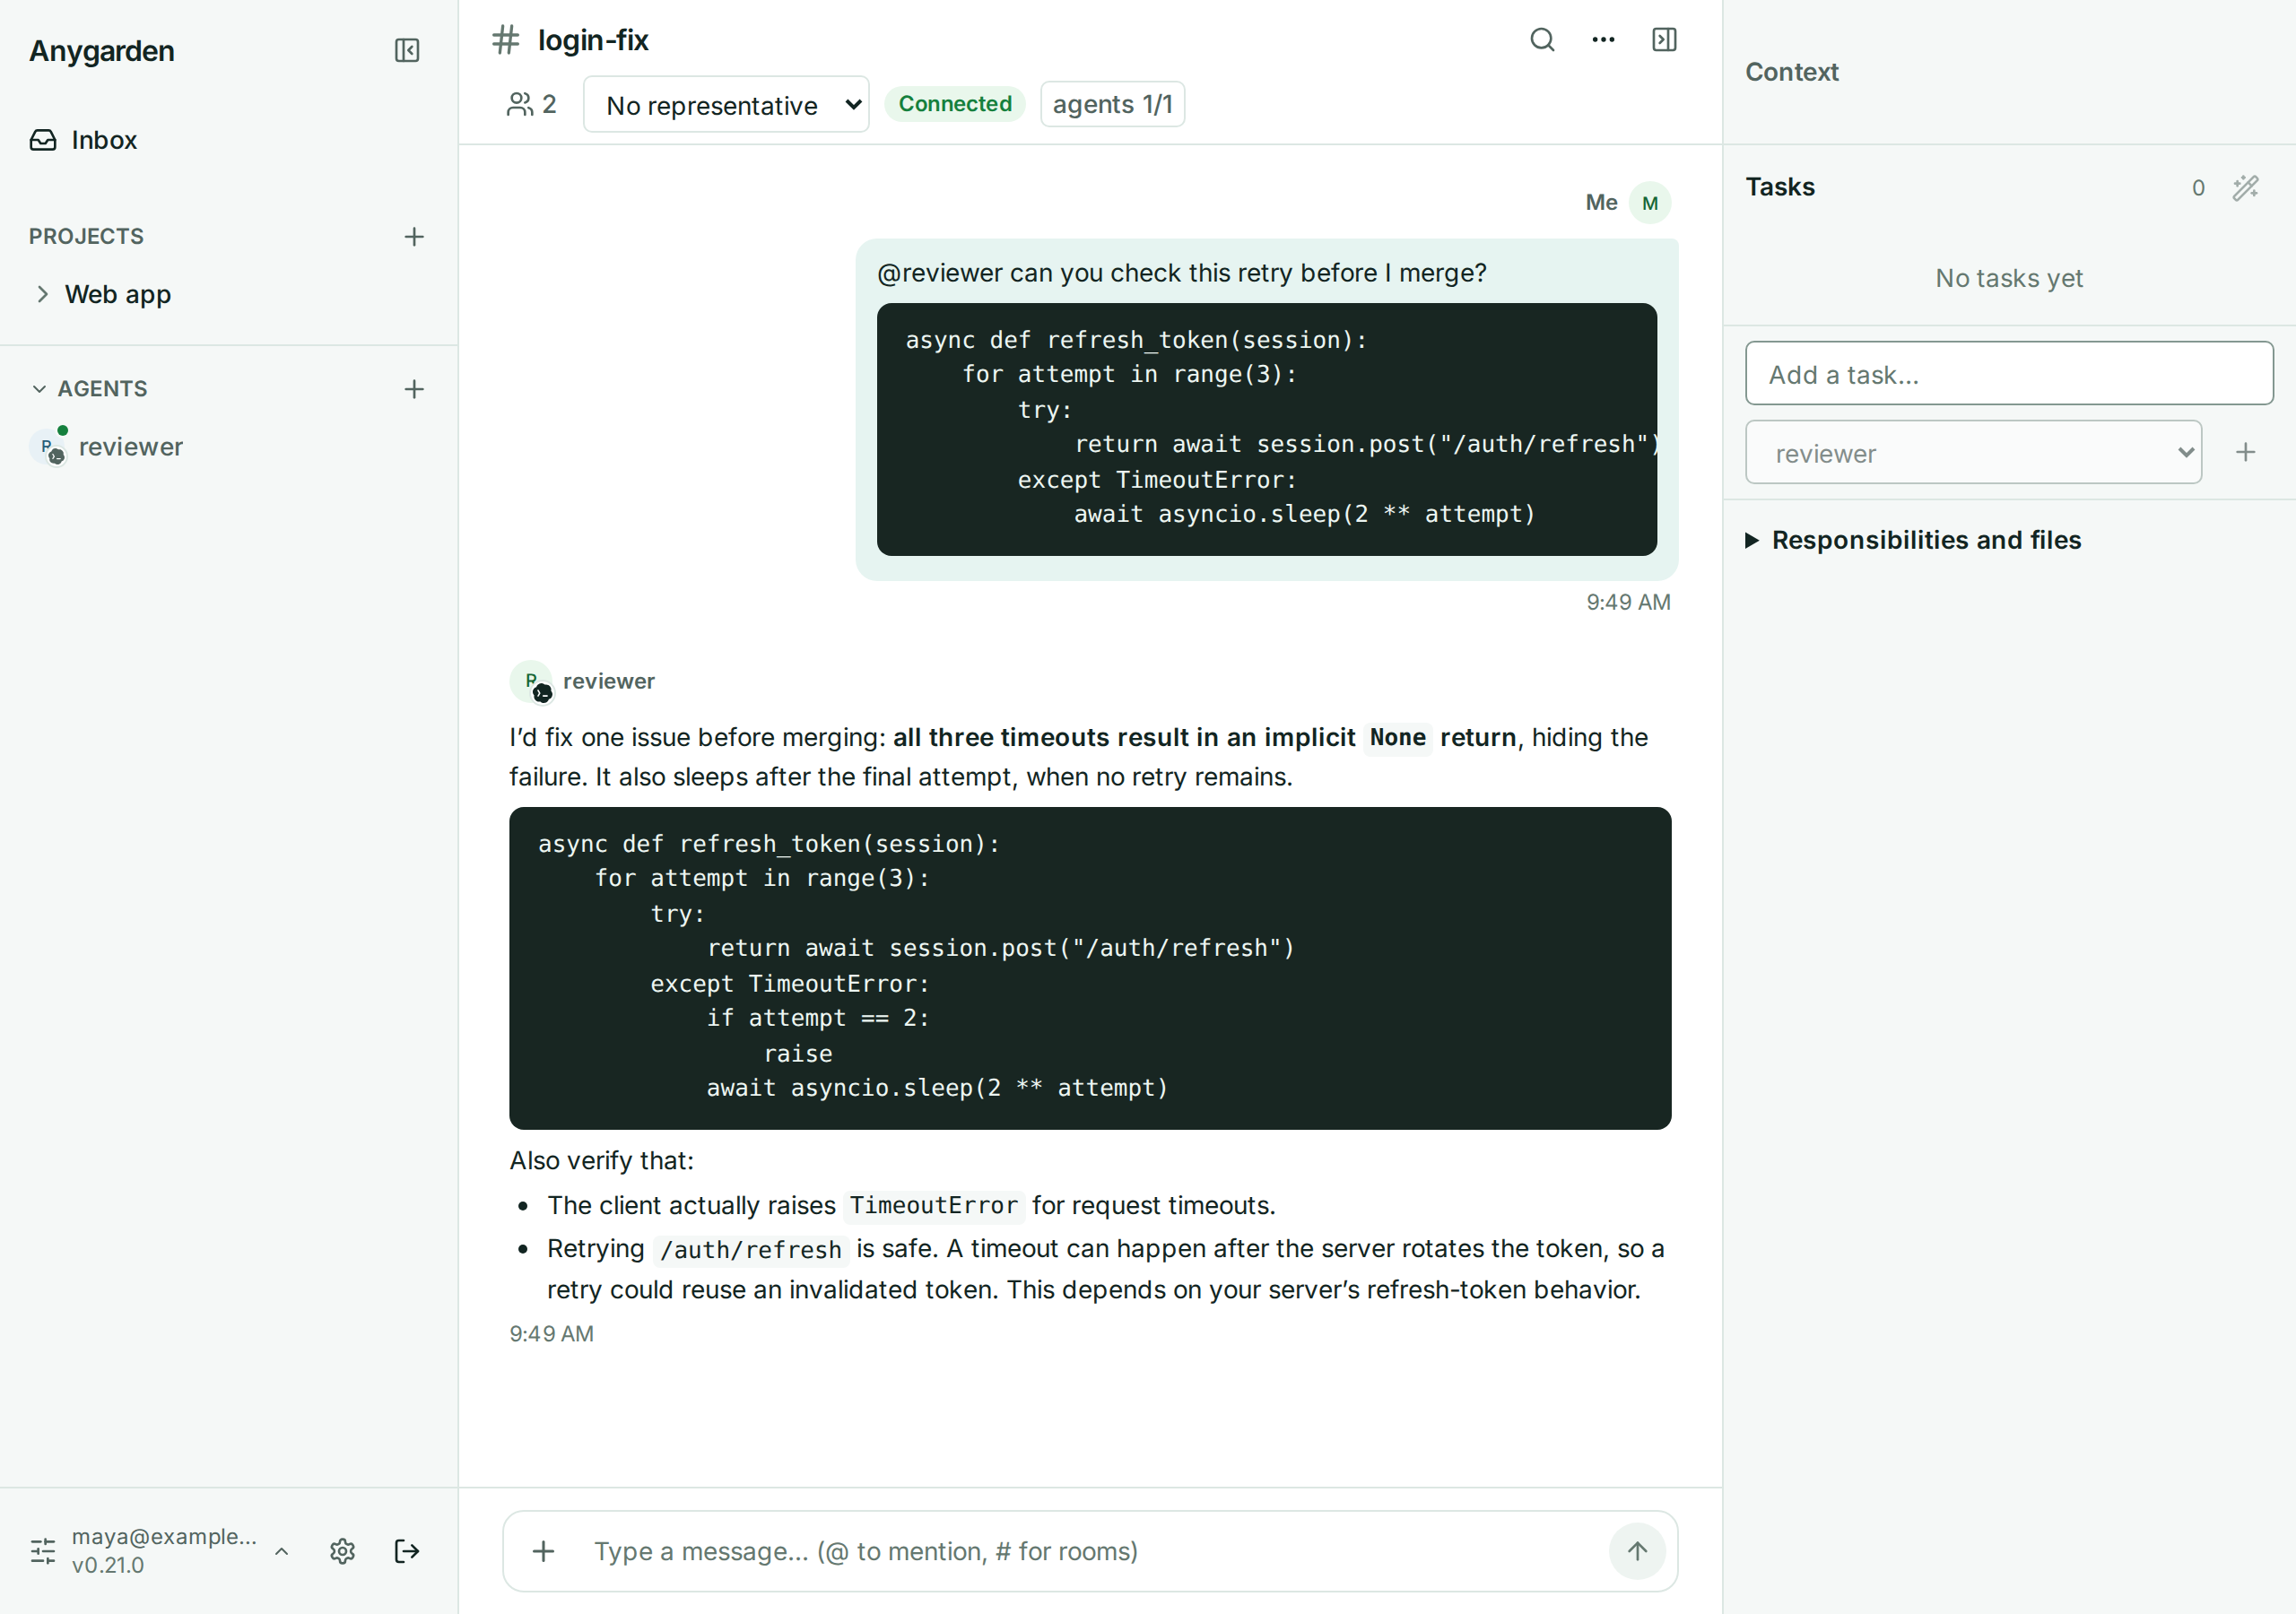Add a new agent with the plus icon
The width and height of the screenshot is (2296, 1614).
414,389
